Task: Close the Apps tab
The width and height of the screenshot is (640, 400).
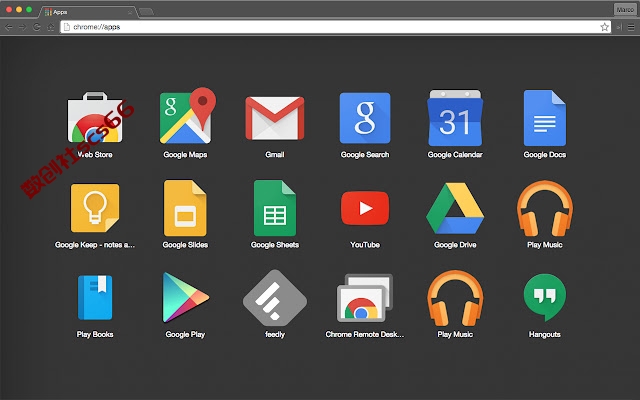Action: point(130,13)
